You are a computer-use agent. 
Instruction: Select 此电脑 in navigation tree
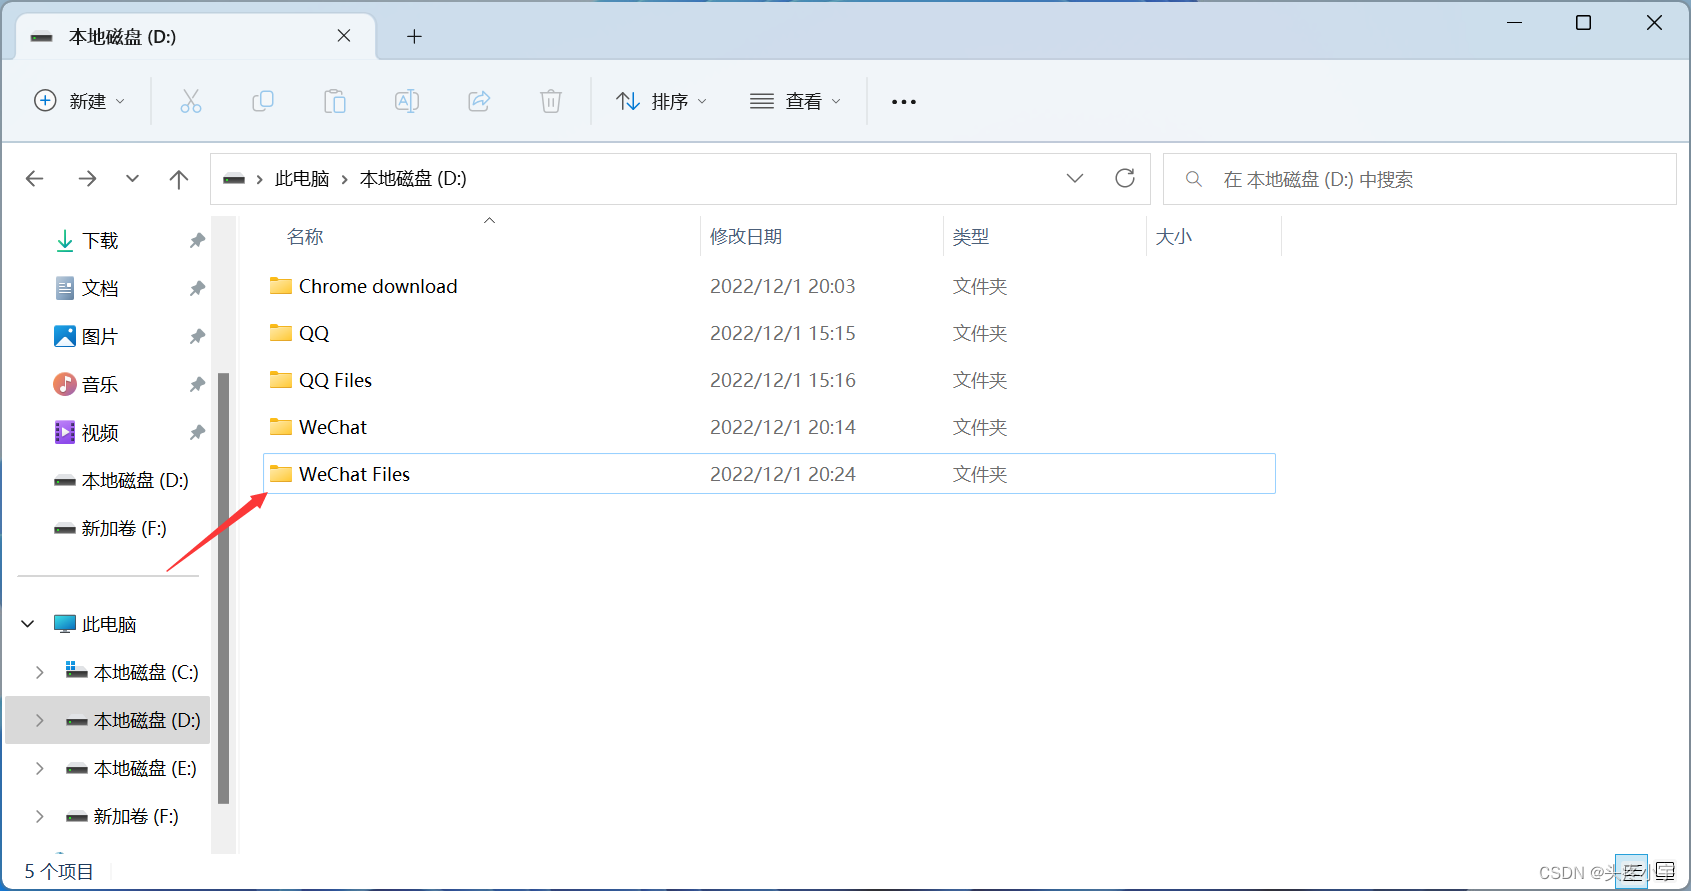point(109,624)
